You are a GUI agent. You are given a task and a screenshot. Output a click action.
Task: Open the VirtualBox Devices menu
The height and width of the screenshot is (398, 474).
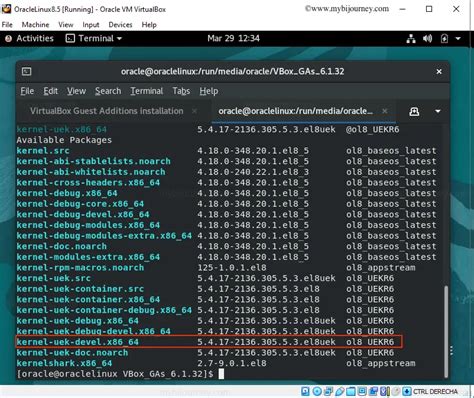120,25
